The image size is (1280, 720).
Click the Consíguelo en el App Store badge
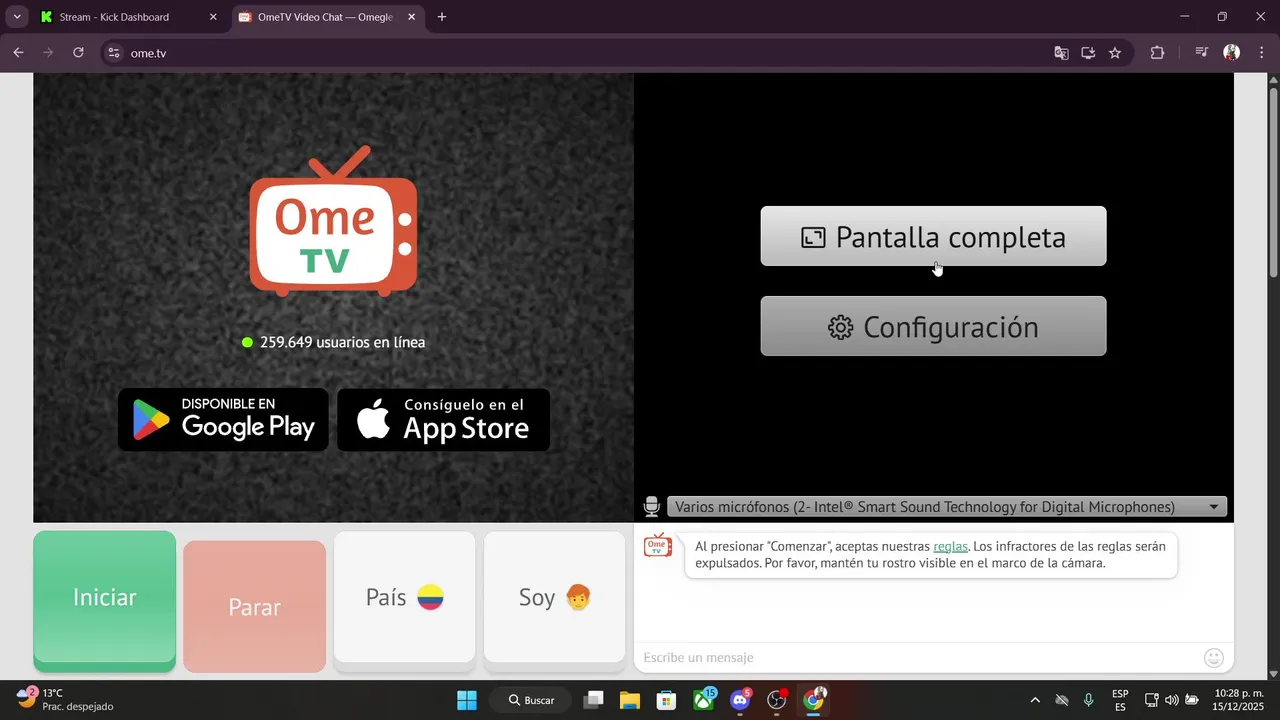tap(444, 420)
